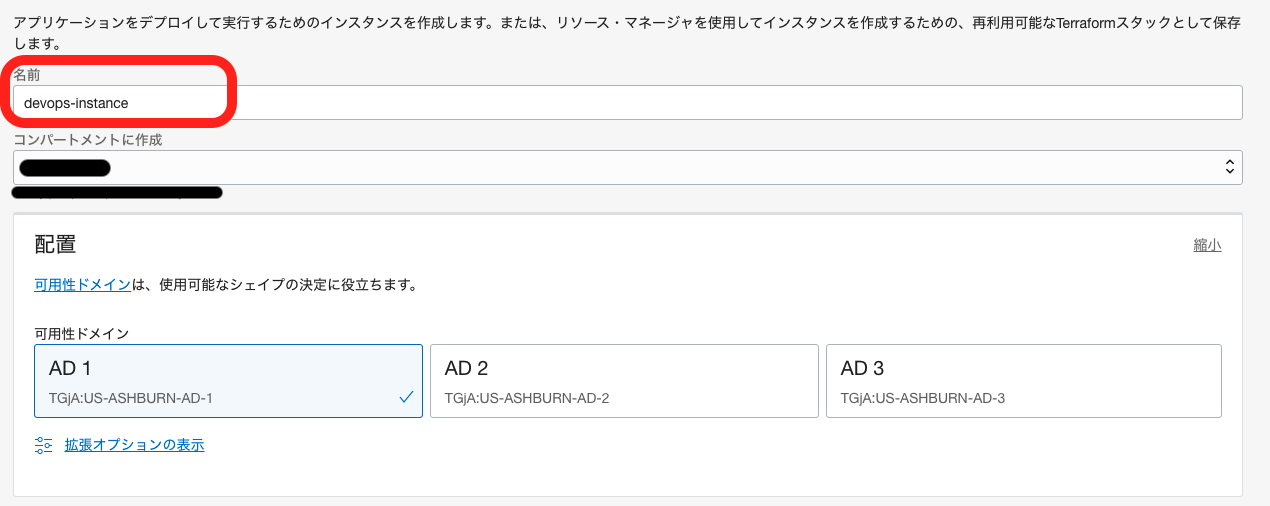Click the redacted compartment value
Image resolution: width=1270 pixels, height=506 pixels.
click(x=64, y=168)
